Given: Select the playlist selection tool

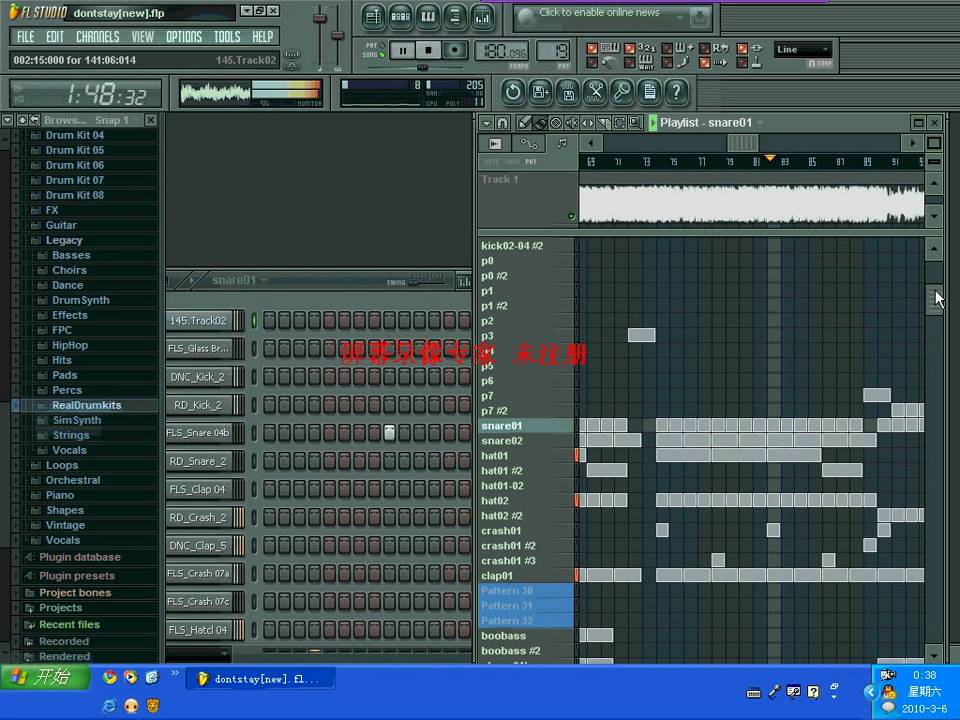Looking at the screenshot, I should pos(620,123).
